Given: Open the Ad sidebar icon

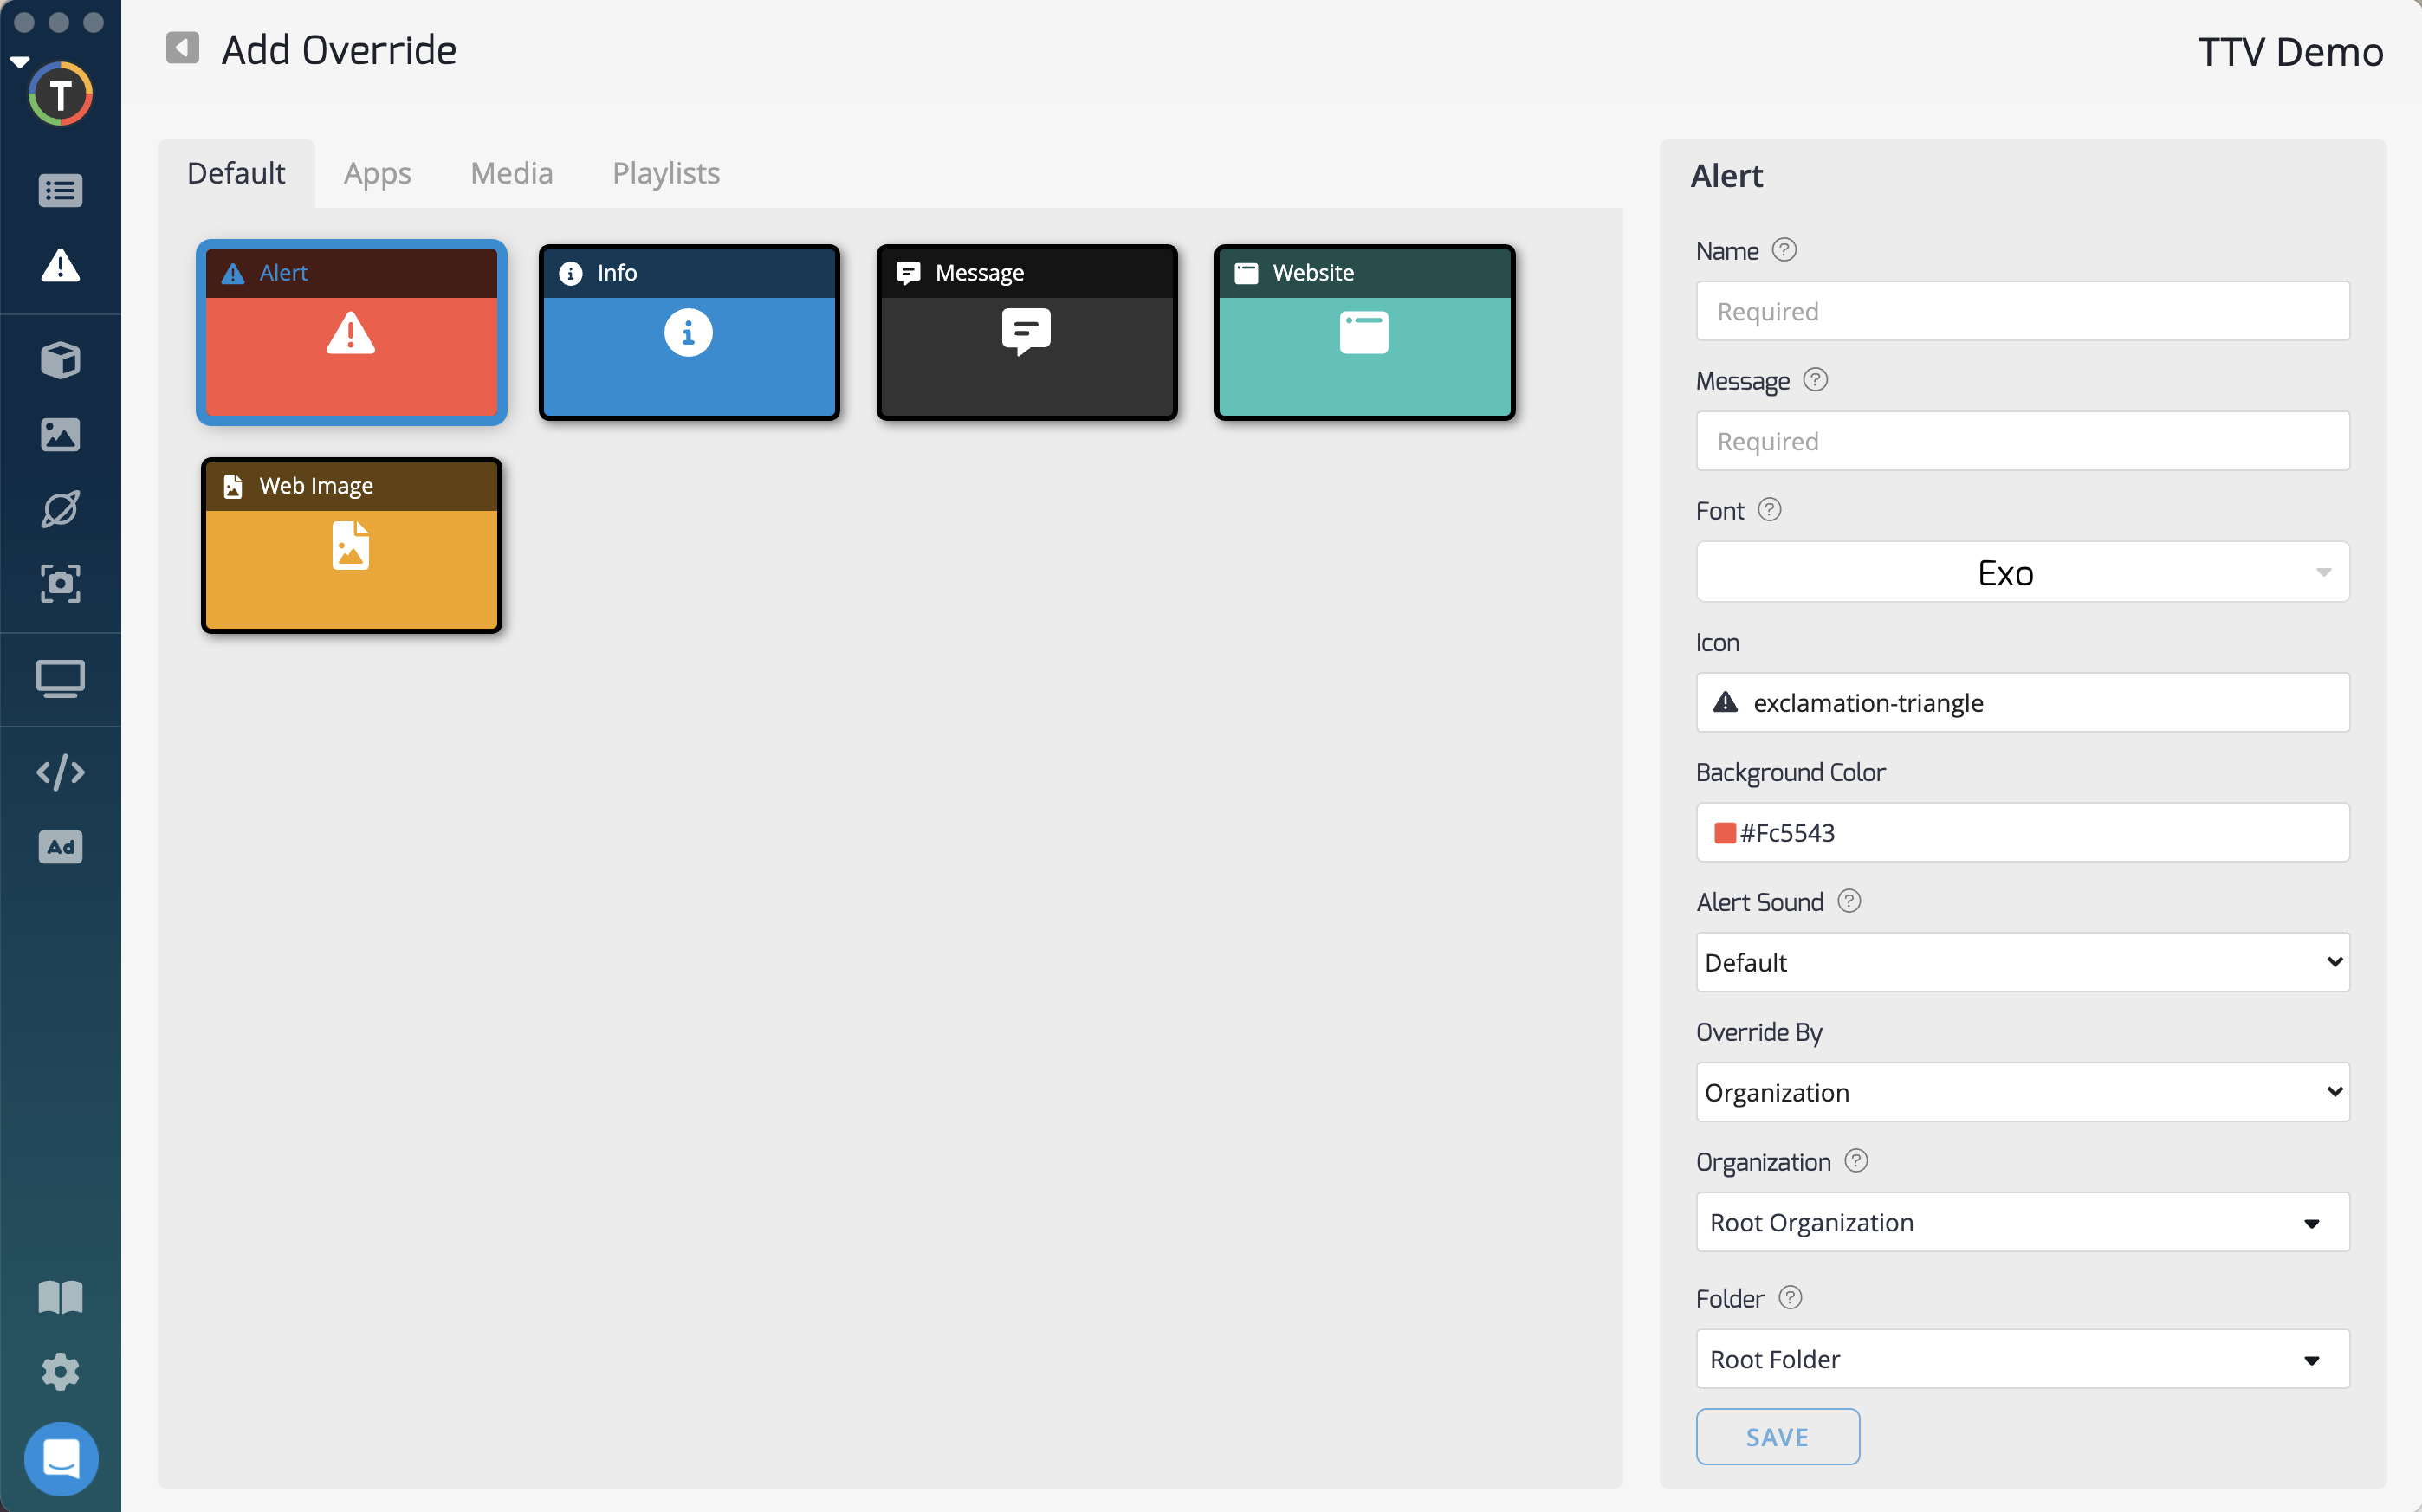Looking at the screenshot, I should coord(60,847).
